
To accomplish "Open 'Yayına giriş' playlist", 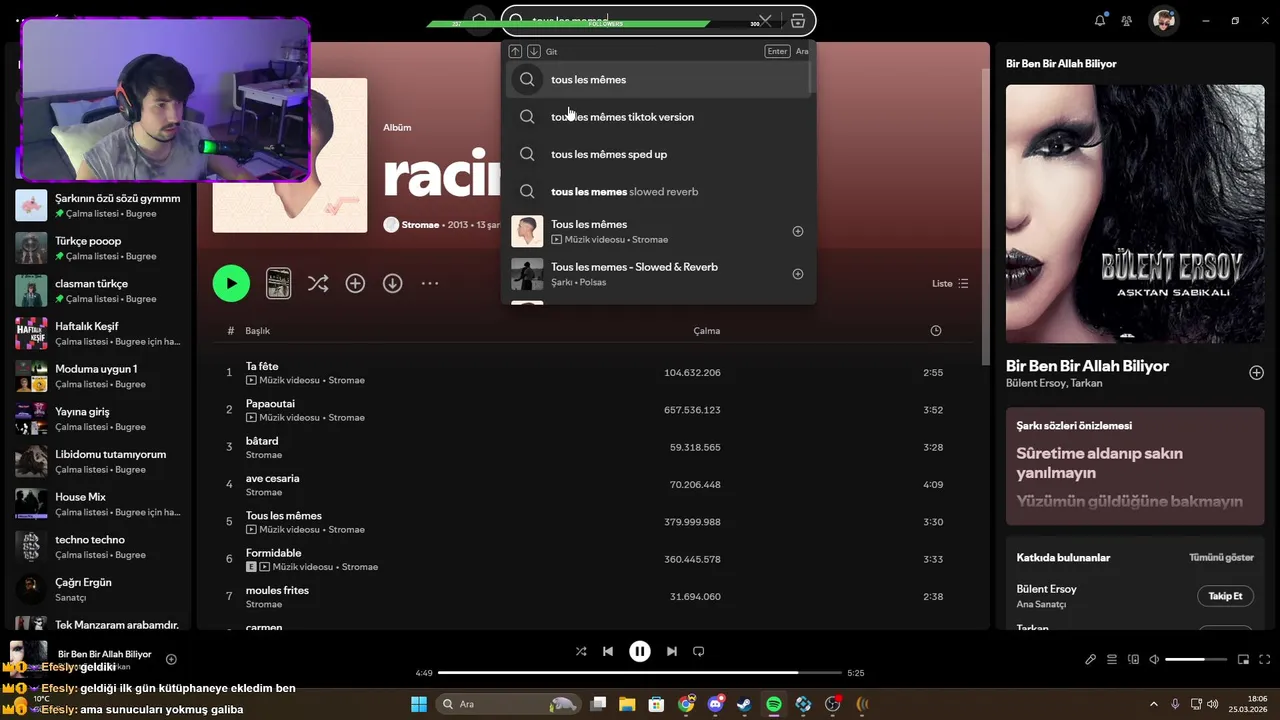I will point(100,419).
